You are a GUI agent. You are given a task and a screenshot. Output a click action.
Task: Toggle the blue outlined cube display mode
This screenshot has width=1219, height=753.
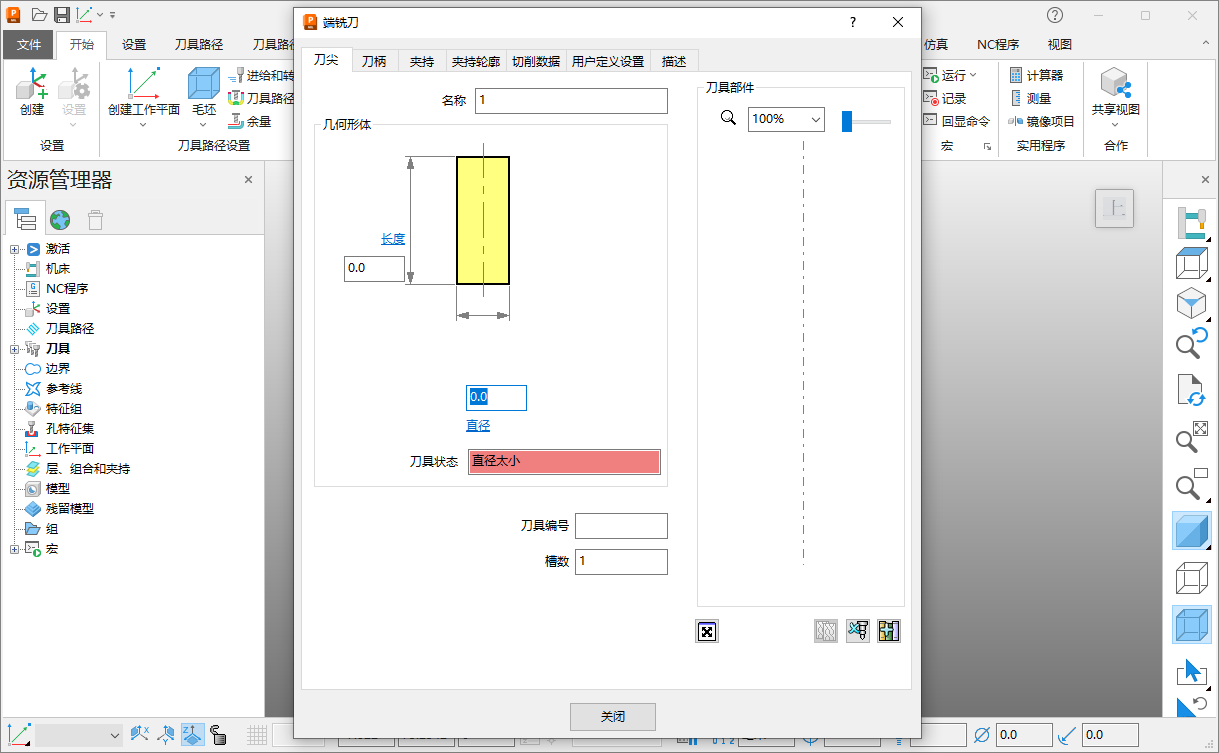point(1191,625)
